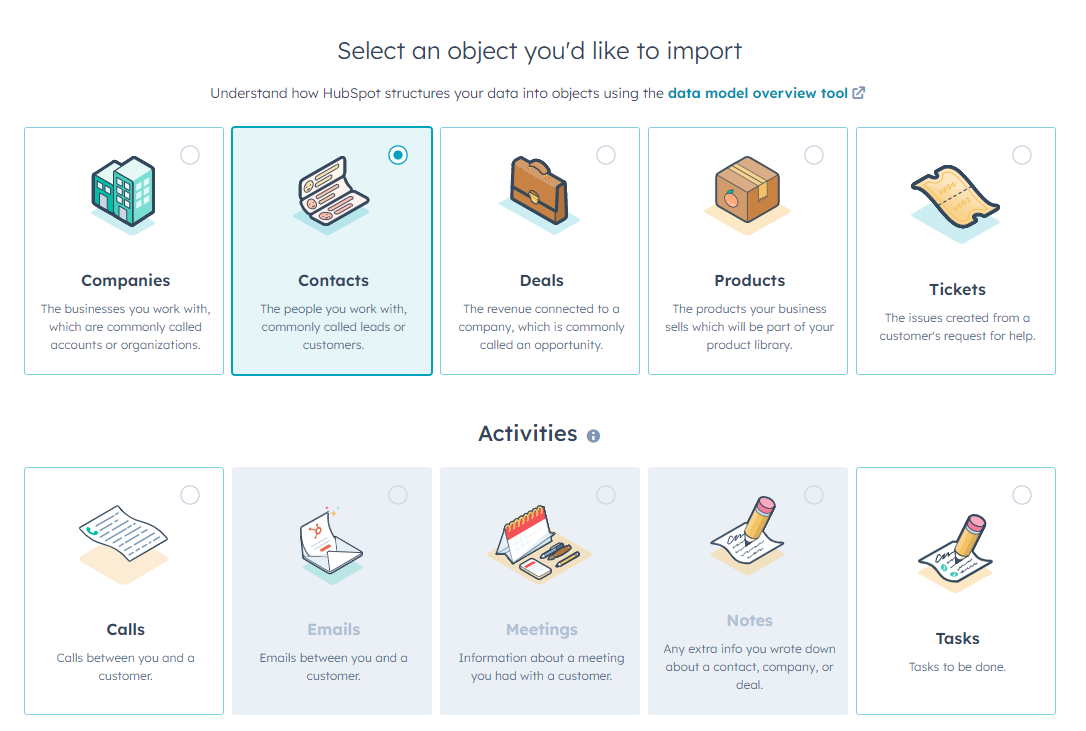Screen dimensions: 1086x731
Task: Click the Contacts cards icon
Action: (x=332, y=193)
